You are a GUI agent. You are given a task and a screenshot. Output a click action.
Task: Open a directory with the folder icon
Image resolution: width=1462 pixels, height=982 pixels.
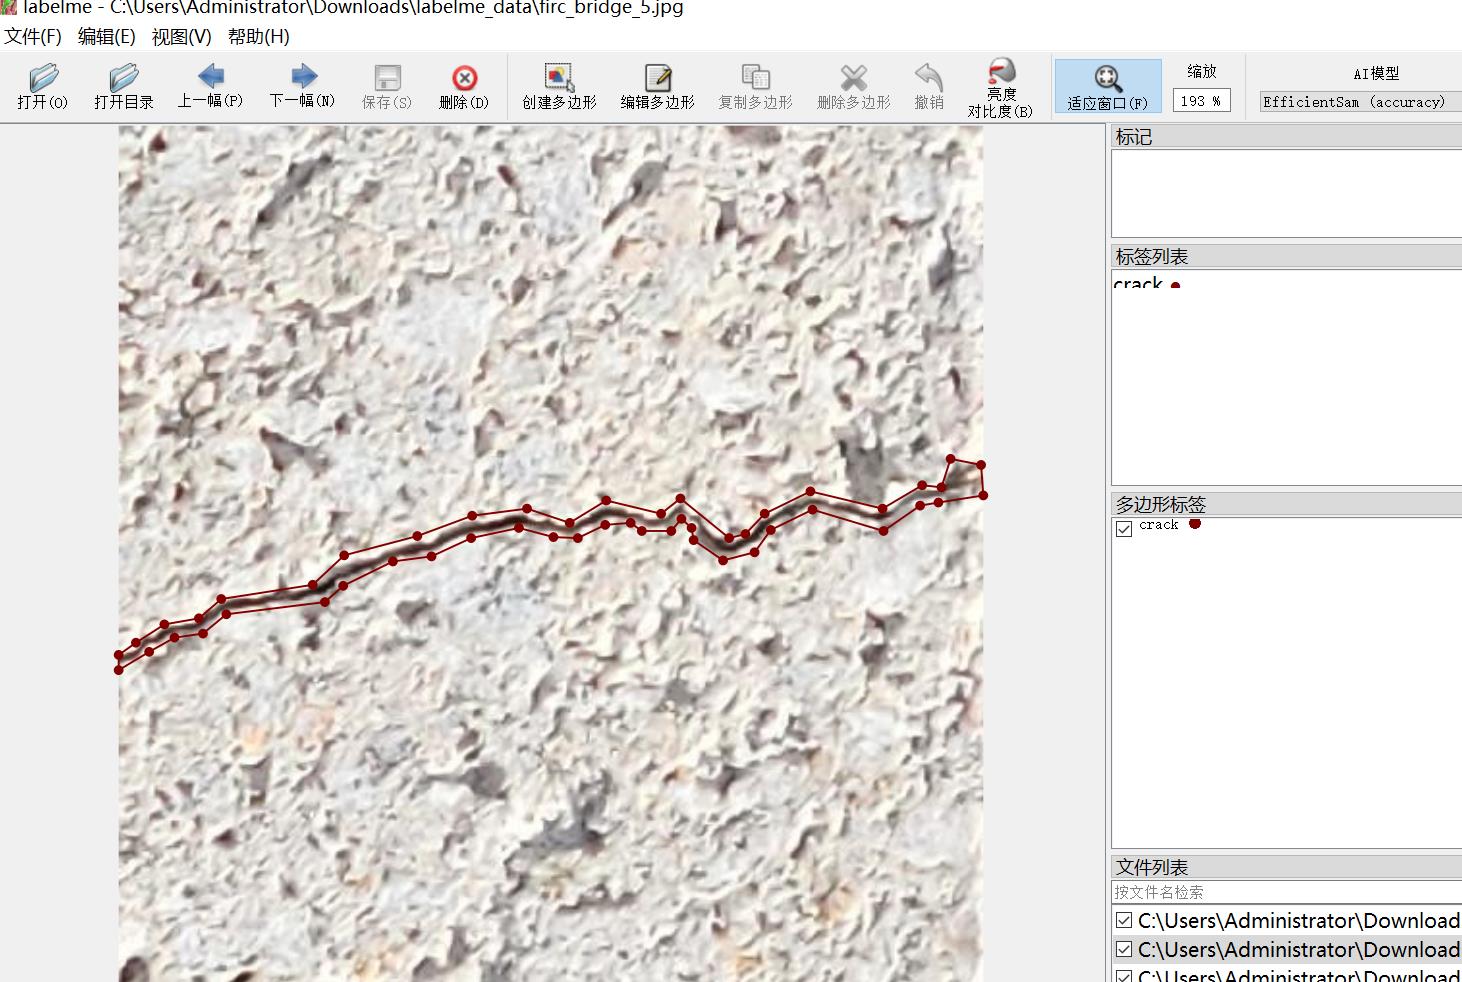[123, 86]
